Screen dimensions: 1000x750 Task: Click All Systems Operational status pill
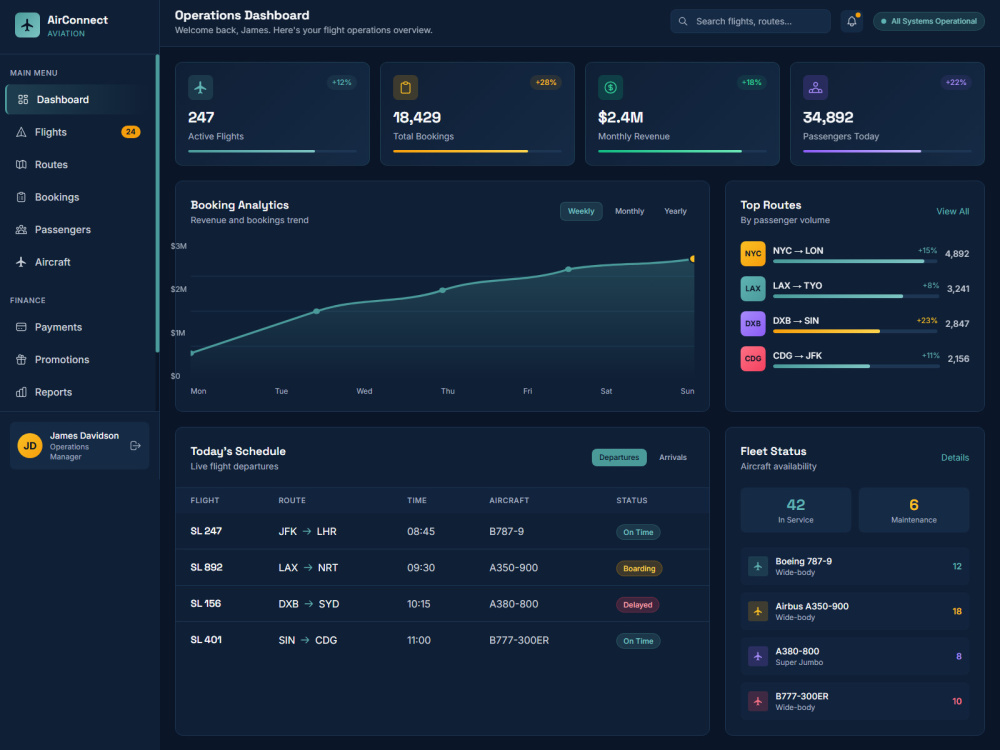click(929, 21)
